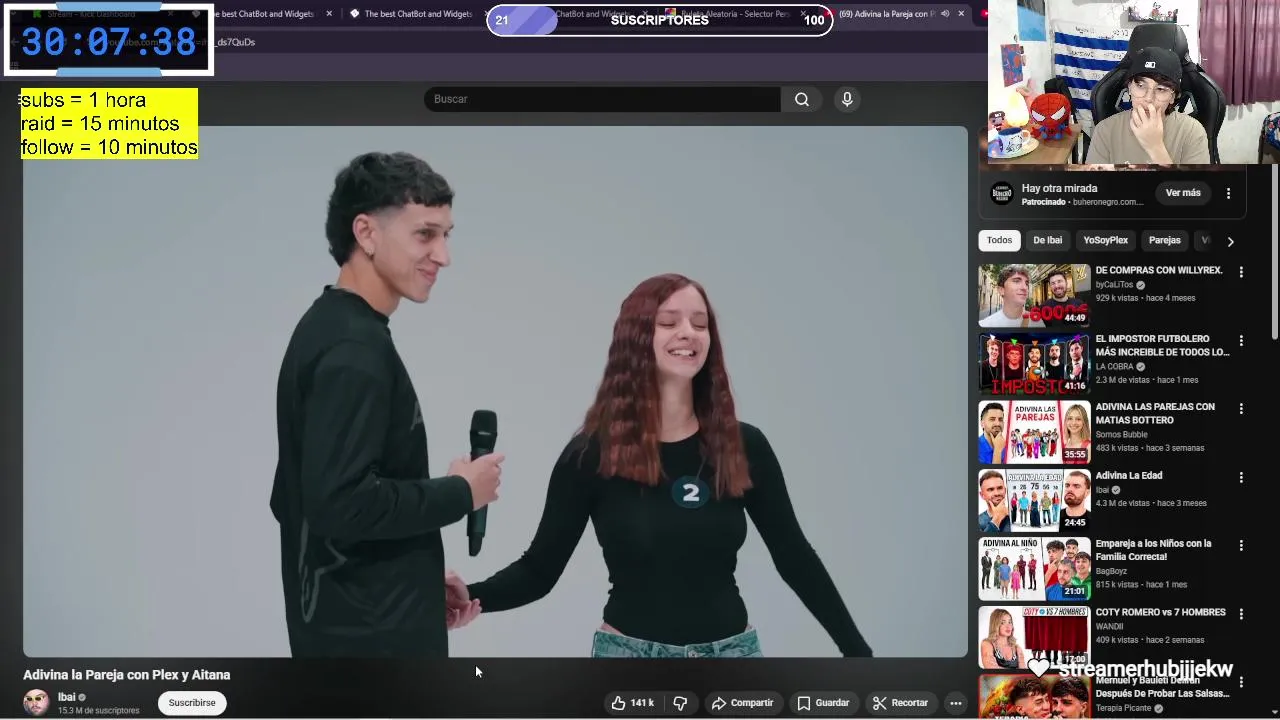This screenshot has height=720, width=1280.
Task: Open the Ibai channel name link
Action: pyautogui.click(x=67, y=697)
